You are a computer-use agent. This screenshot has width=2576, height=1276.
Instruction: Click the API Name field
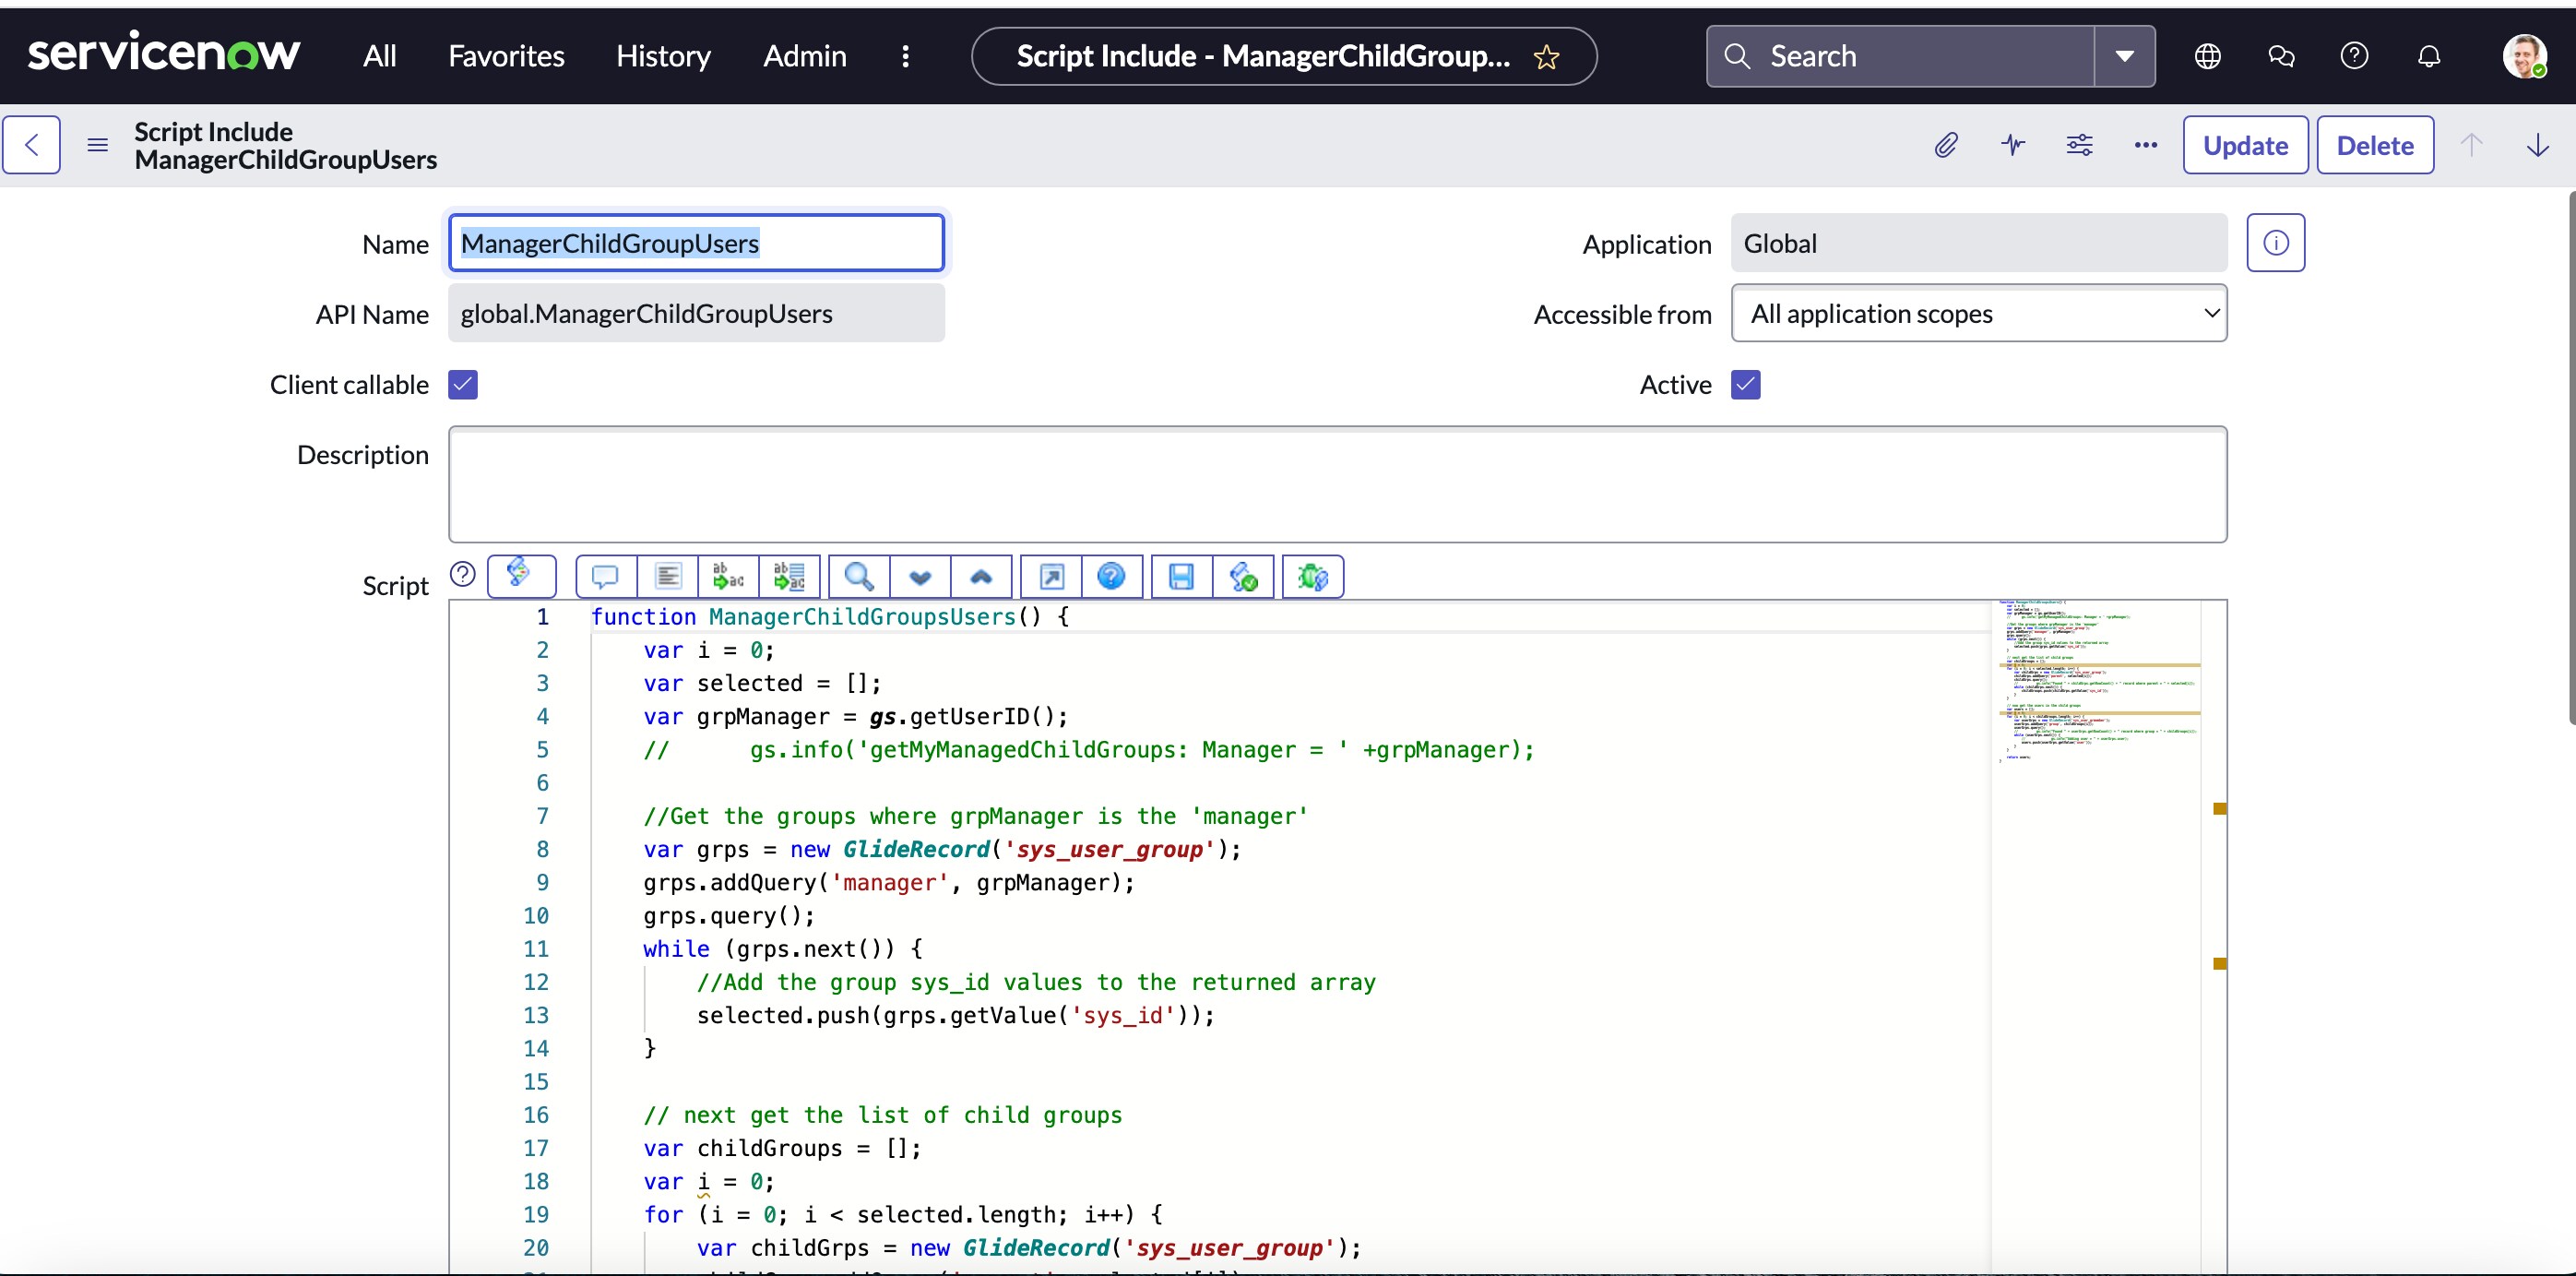[x=696, y=313]
